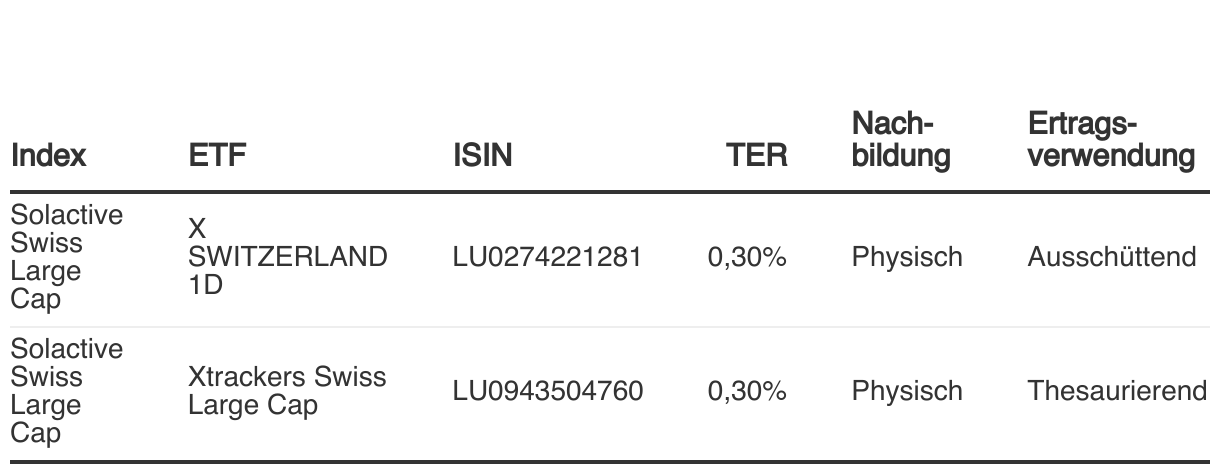
Task: Select the TER column header
Action: tap(757, 156)
